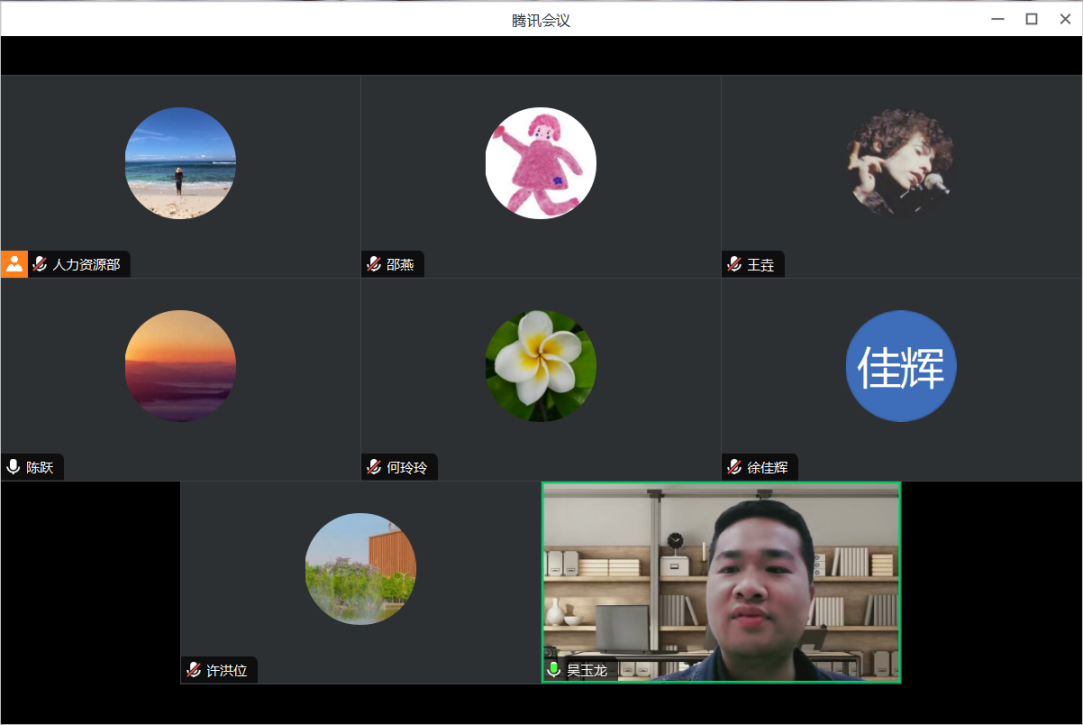Minimize the 腾讯会议 meeting window
Screen dimensions: 1083x725
click(997, 19)
